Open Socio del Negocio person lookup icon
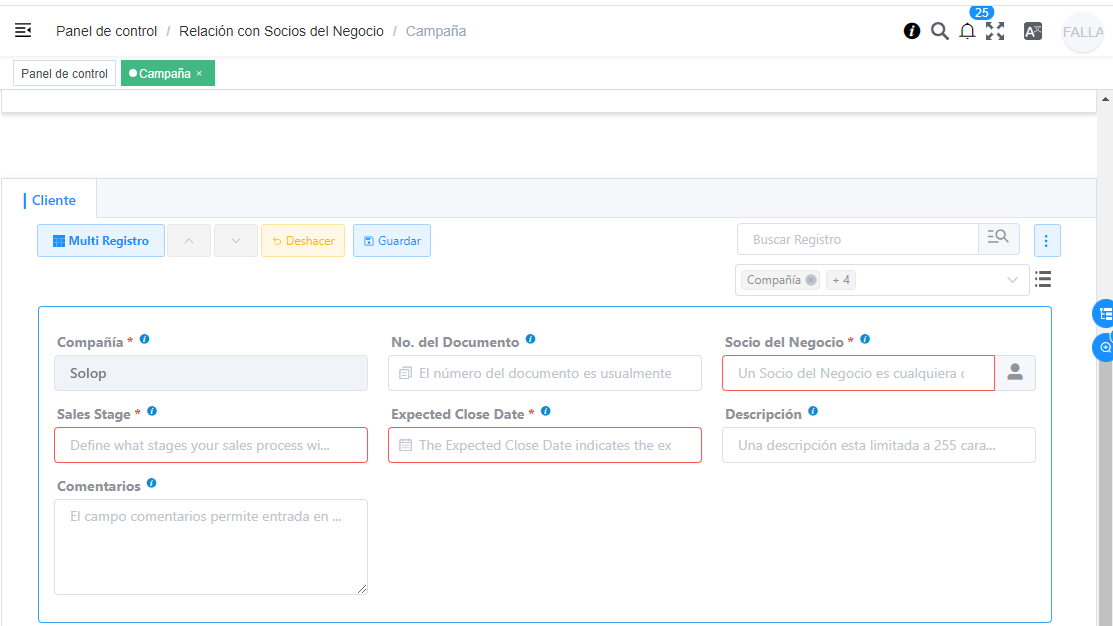Screen dimensions: 1113x626 click(x=1015, y=373)
